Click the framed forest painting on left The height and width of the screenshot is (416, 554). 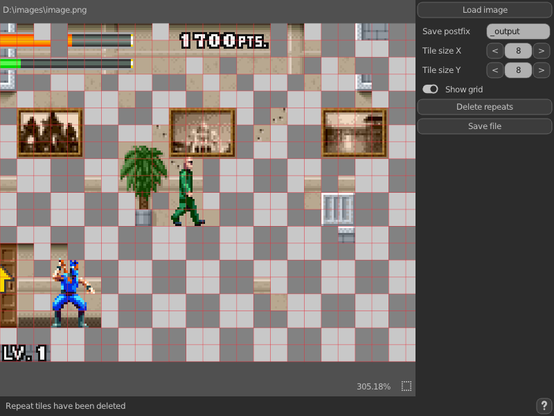click(50, 133)
